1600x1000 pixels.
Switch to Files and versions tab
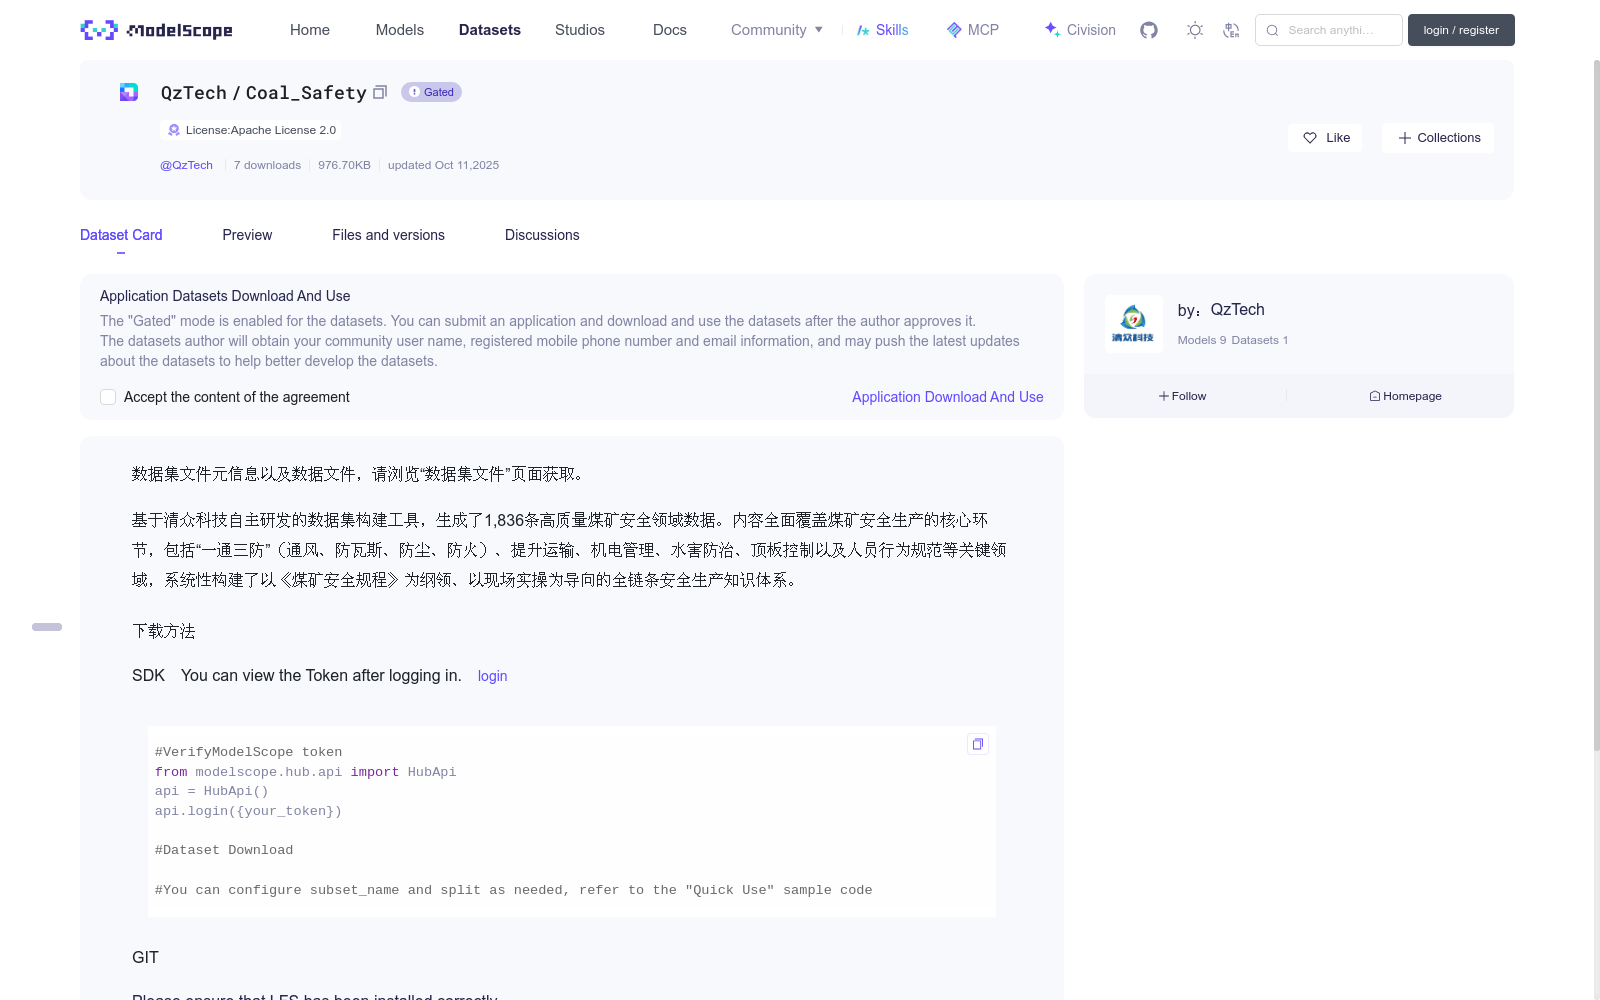point(388,235)
